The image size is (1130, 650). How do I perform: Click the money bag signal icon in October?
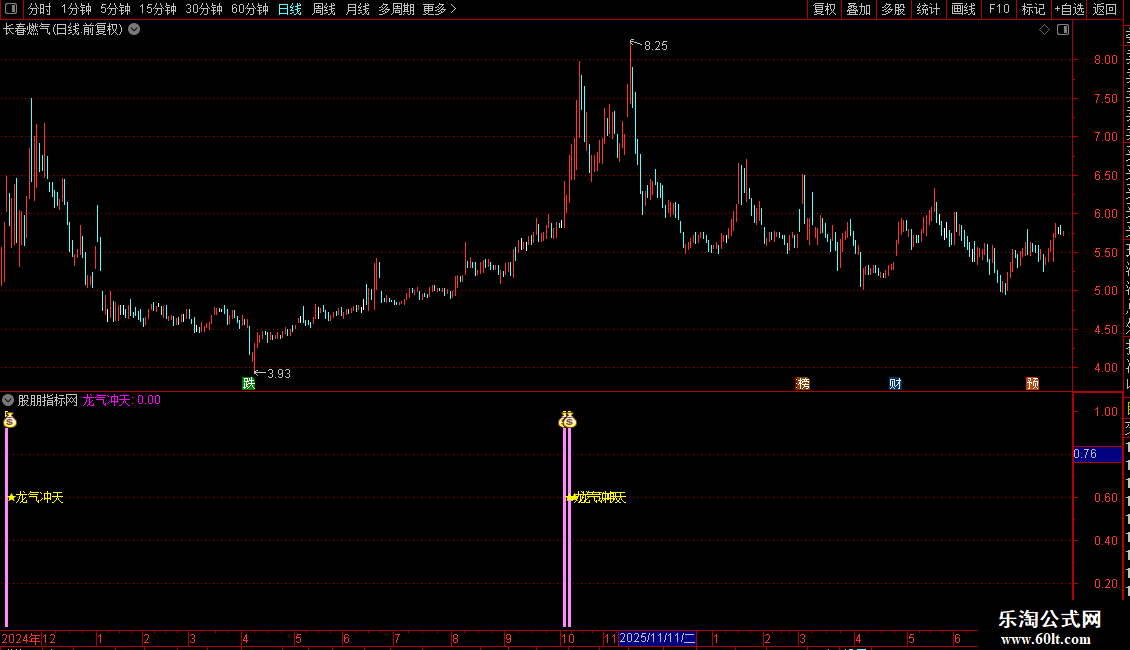(568, 419)
